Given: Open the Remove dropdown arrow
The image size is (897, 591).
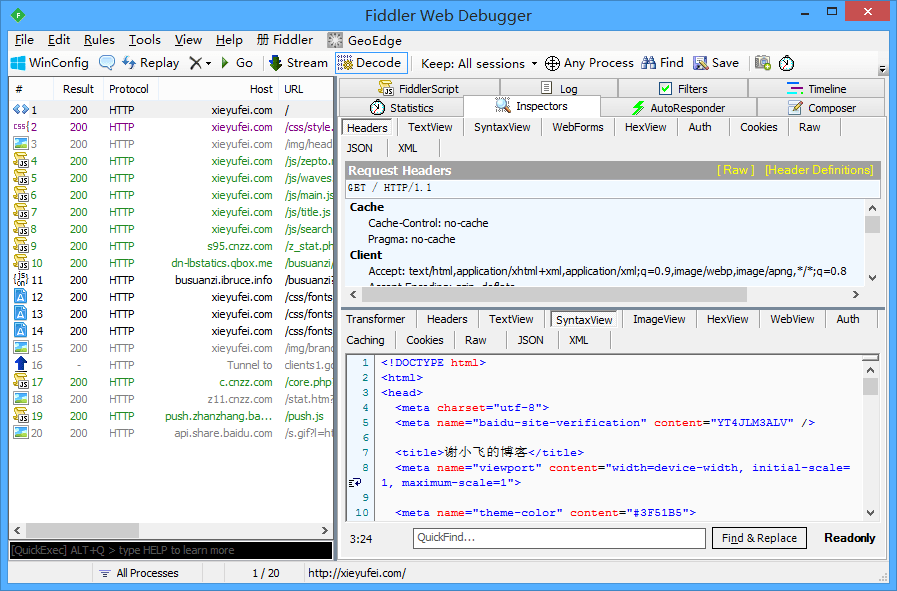Looking at the screenshot, I should [x=208, y=64].
